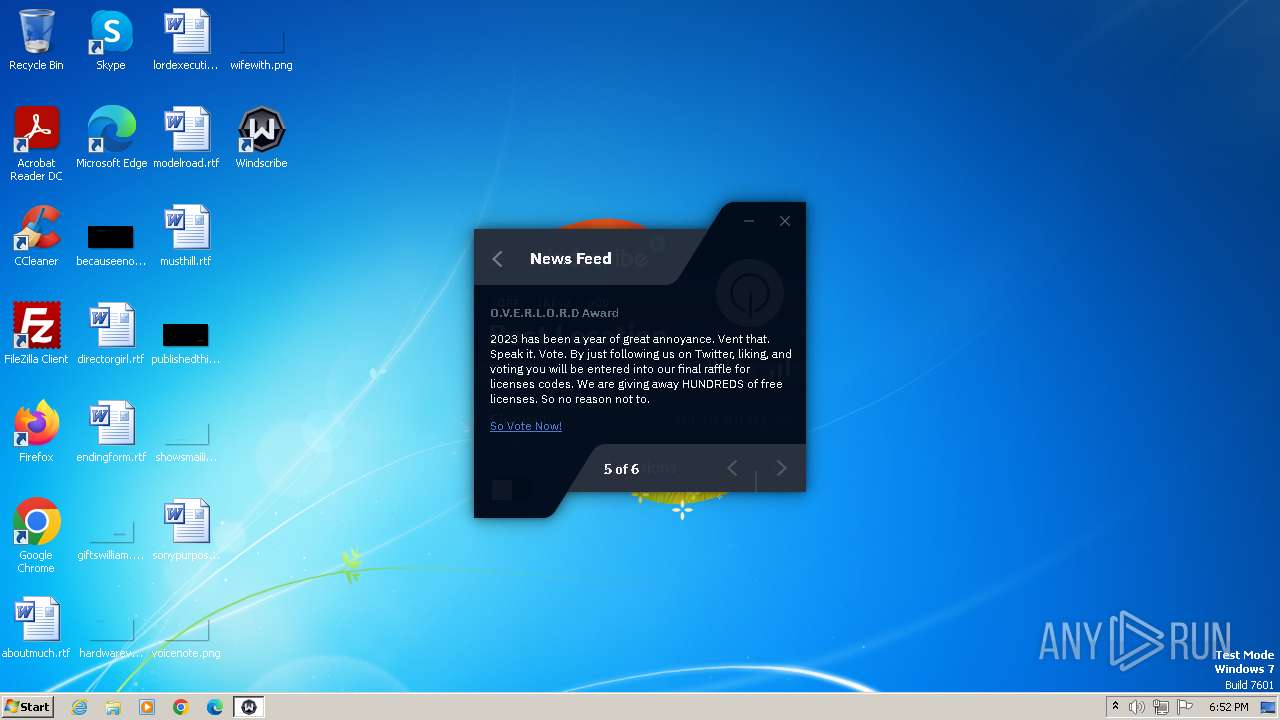Screen dimensions: 1280x720
Task: Show the previous news feed item
Action: [732, 469]
